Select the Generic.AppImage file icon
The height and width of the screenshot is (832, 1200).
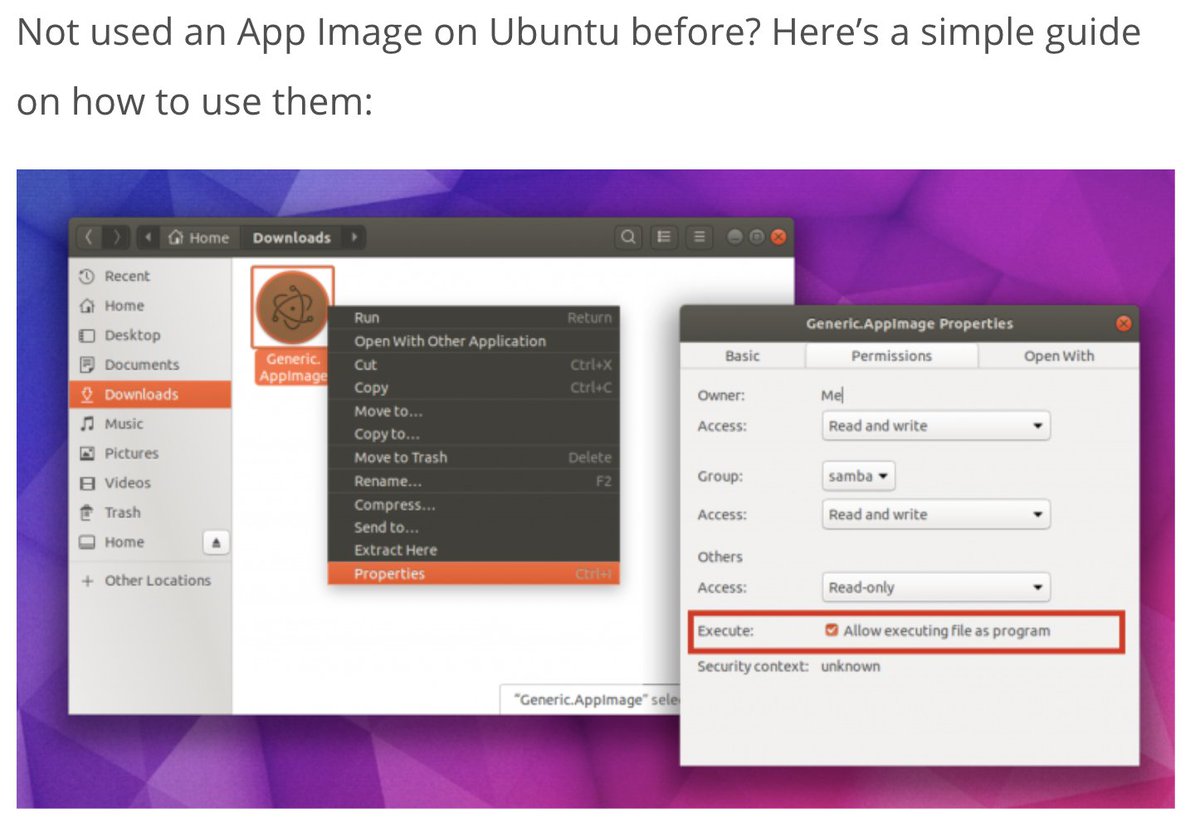(291, 307)
